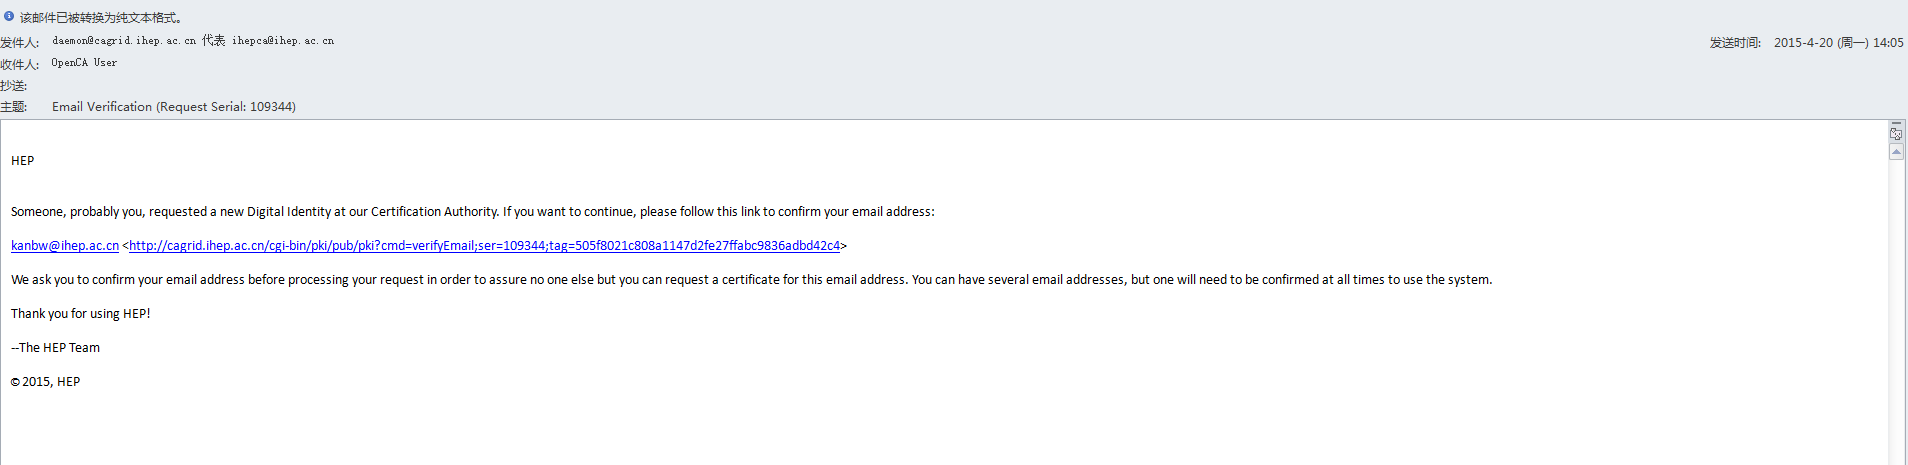Click the recipient OpenCA User
This screenshot has width=1908, height=465.
pos(84,63)
